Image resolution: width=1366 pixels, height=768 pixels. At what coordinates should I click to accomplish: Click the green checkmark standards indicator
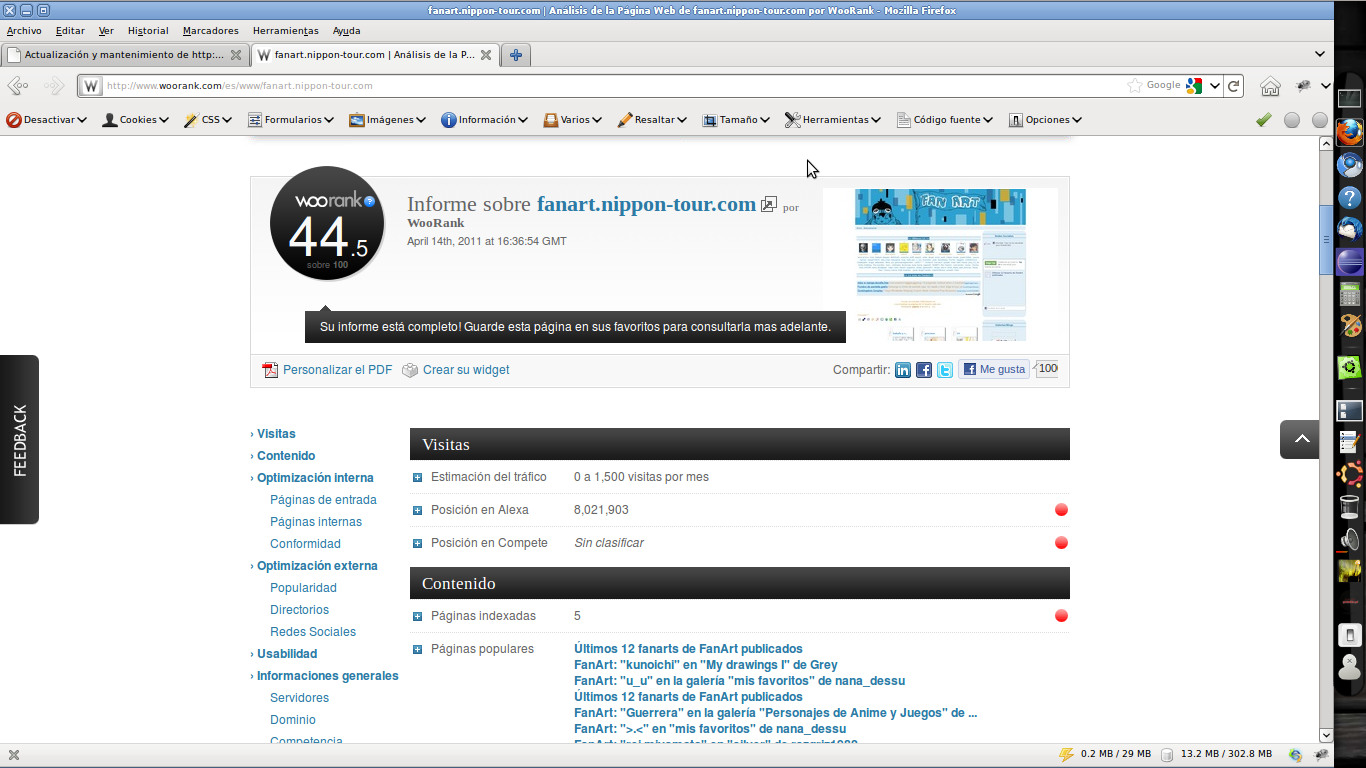click(x=1264, y=120)
